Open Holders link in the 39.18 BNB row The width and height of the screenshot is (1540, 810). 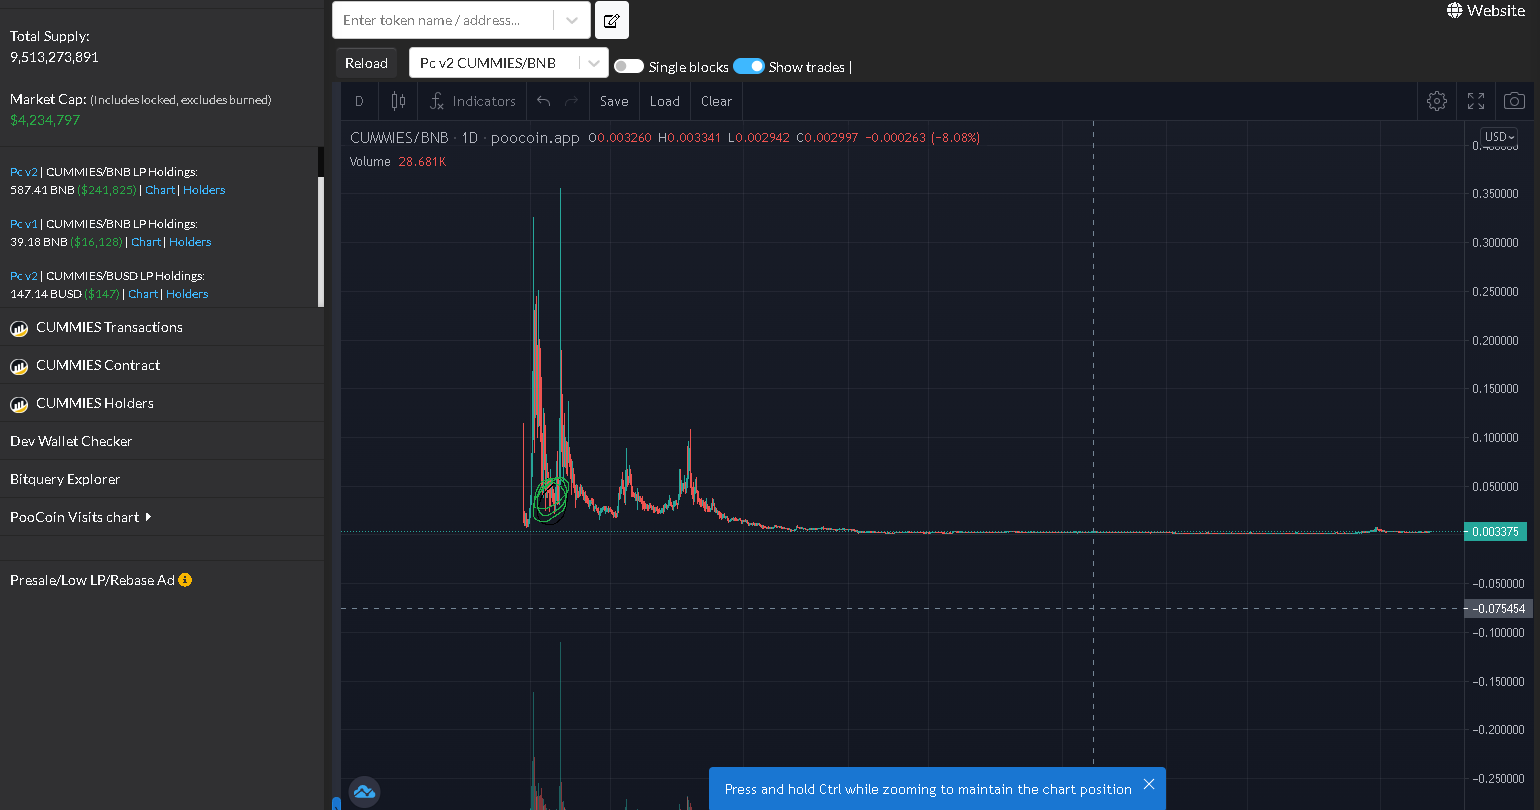point(190,242)
